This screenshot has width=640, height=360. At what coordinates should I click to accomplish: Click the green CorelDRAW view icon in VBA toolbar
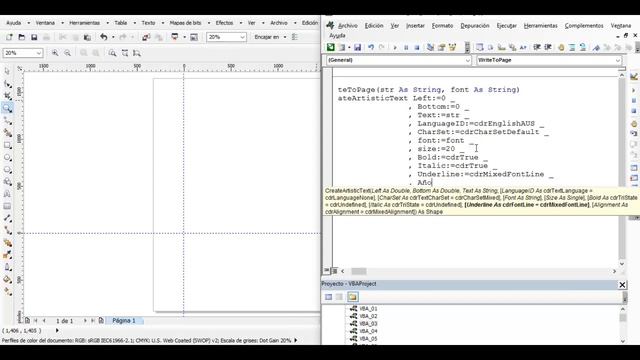pos(331,47)
